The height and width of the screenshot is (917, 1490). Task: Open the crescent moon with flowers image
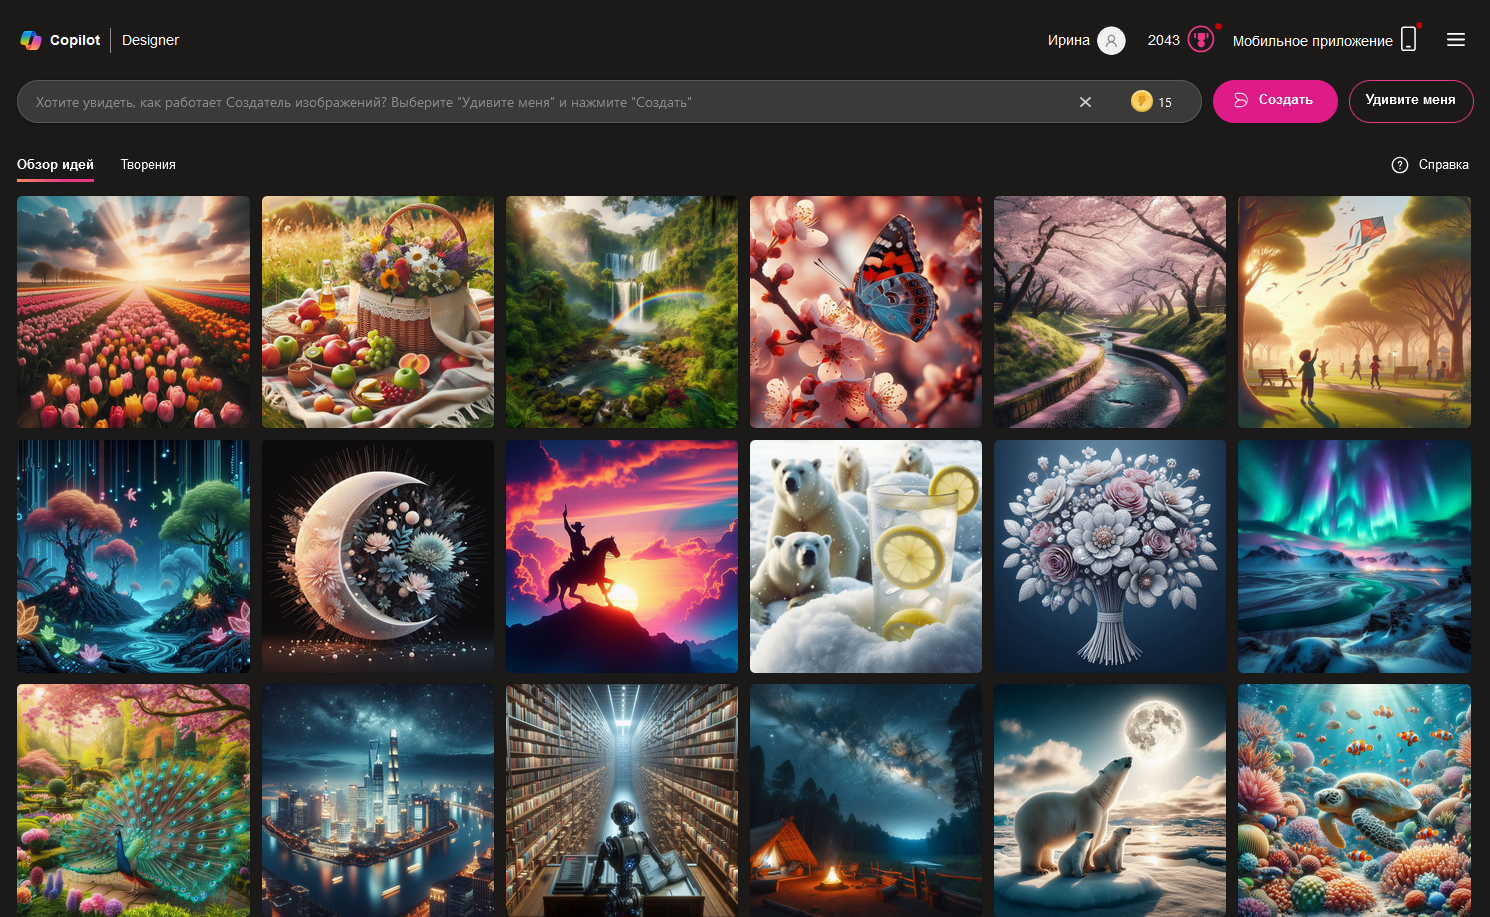(x=378, y=556)
